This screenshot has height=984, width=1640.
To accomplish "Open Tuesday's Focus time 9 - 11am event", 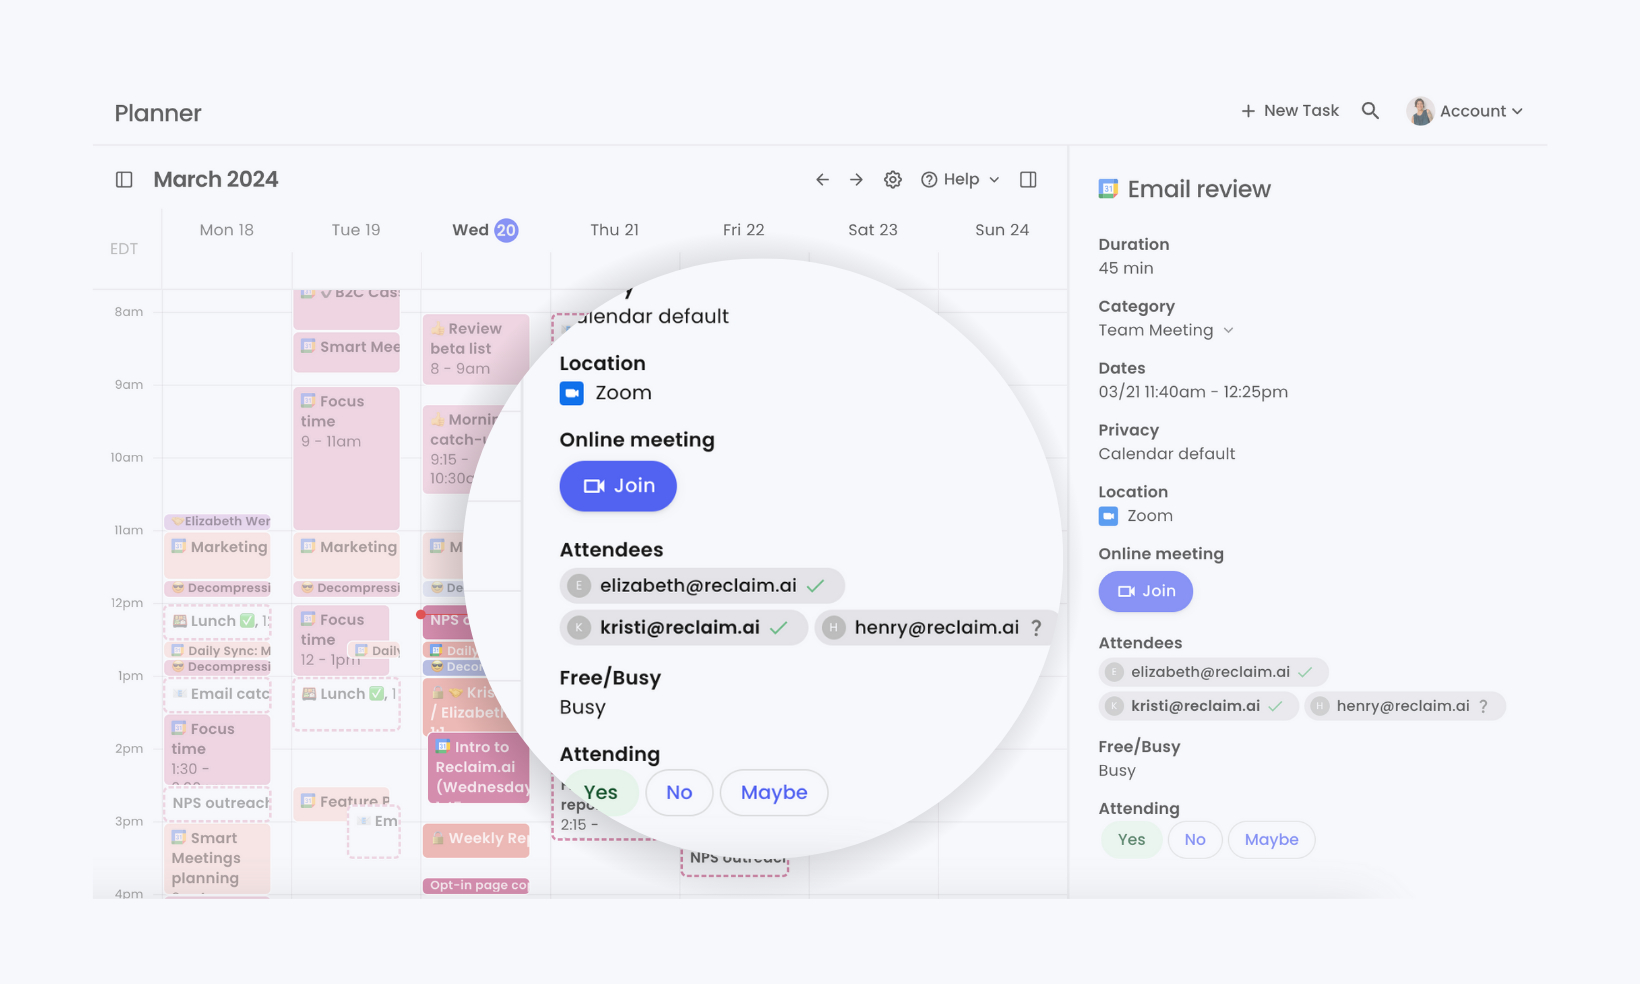I will pos(346,458).
